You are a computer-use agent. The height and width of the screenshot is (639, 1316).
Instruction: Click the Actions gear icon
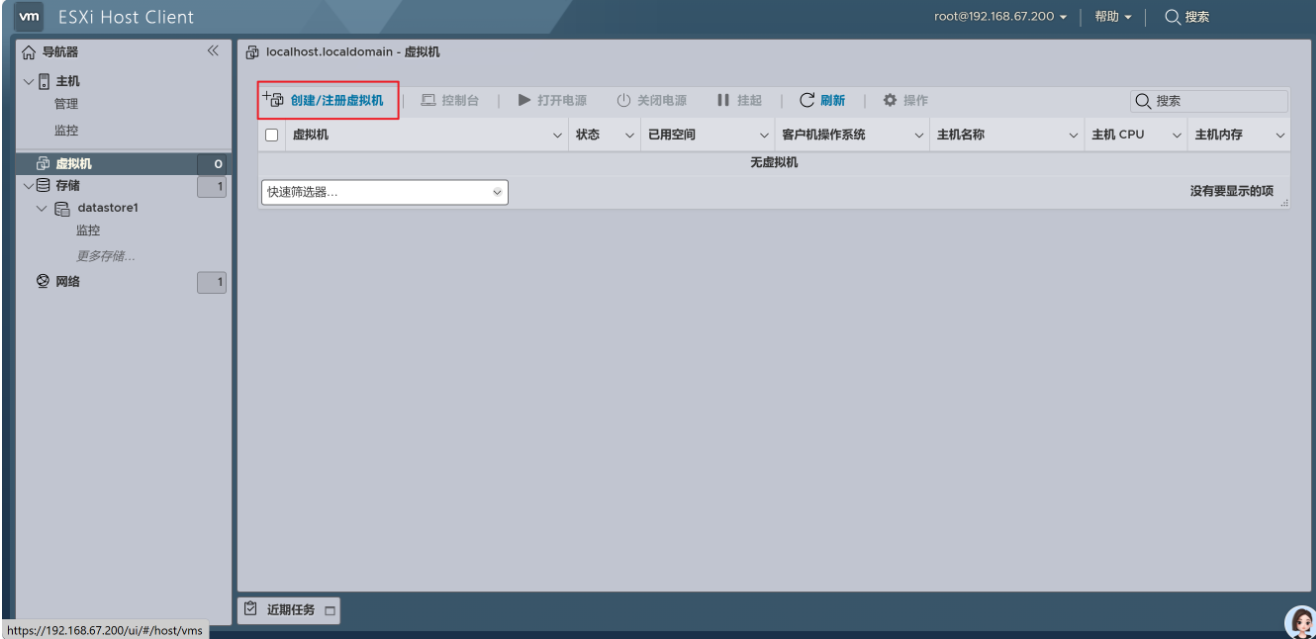click(888, 100)
